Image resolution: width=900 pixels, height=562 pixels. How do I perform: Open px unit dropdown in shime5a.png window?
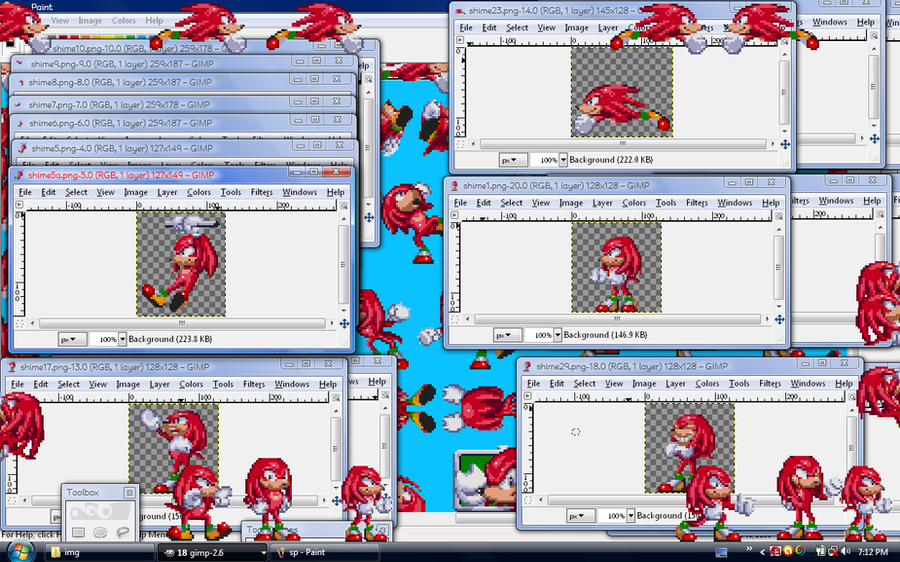click(72, 339)
